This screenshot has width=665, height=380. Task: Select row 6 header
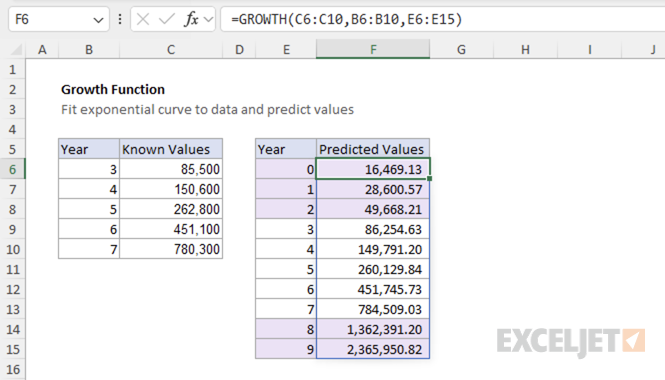(x=13, y=169)
